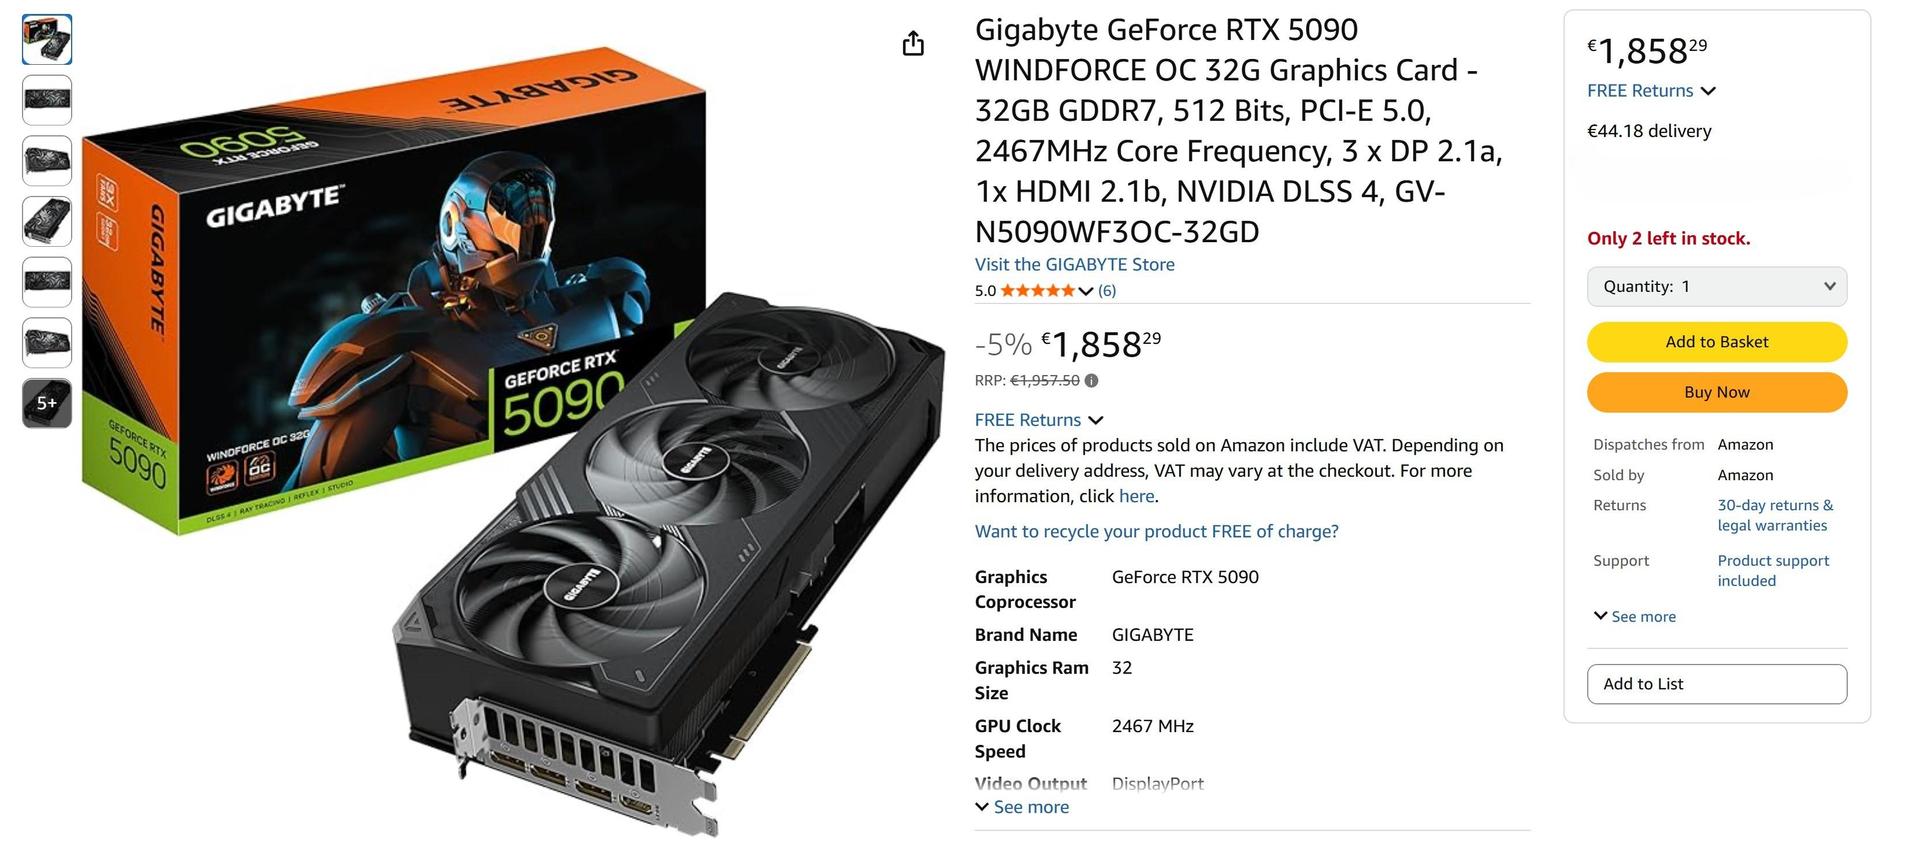Select the third product thumbnail
1920x842 pixels.
(x=47, y=161)
